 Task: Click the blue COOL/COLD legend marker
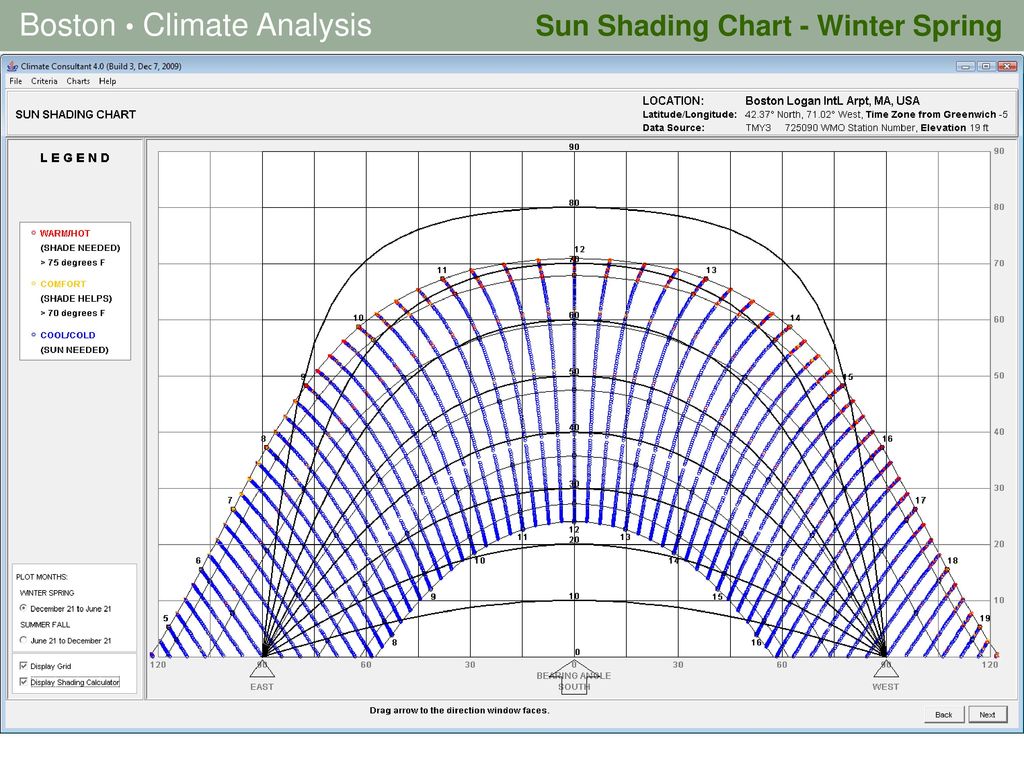(34, 334)
